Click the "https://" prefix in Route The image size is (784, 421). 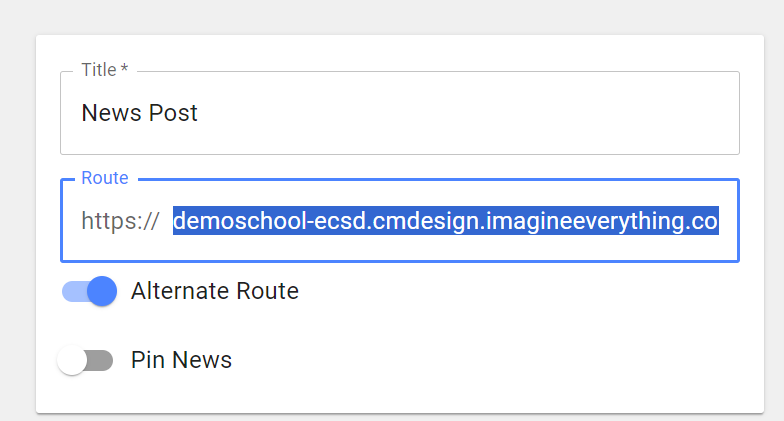(x=120, y=221)
